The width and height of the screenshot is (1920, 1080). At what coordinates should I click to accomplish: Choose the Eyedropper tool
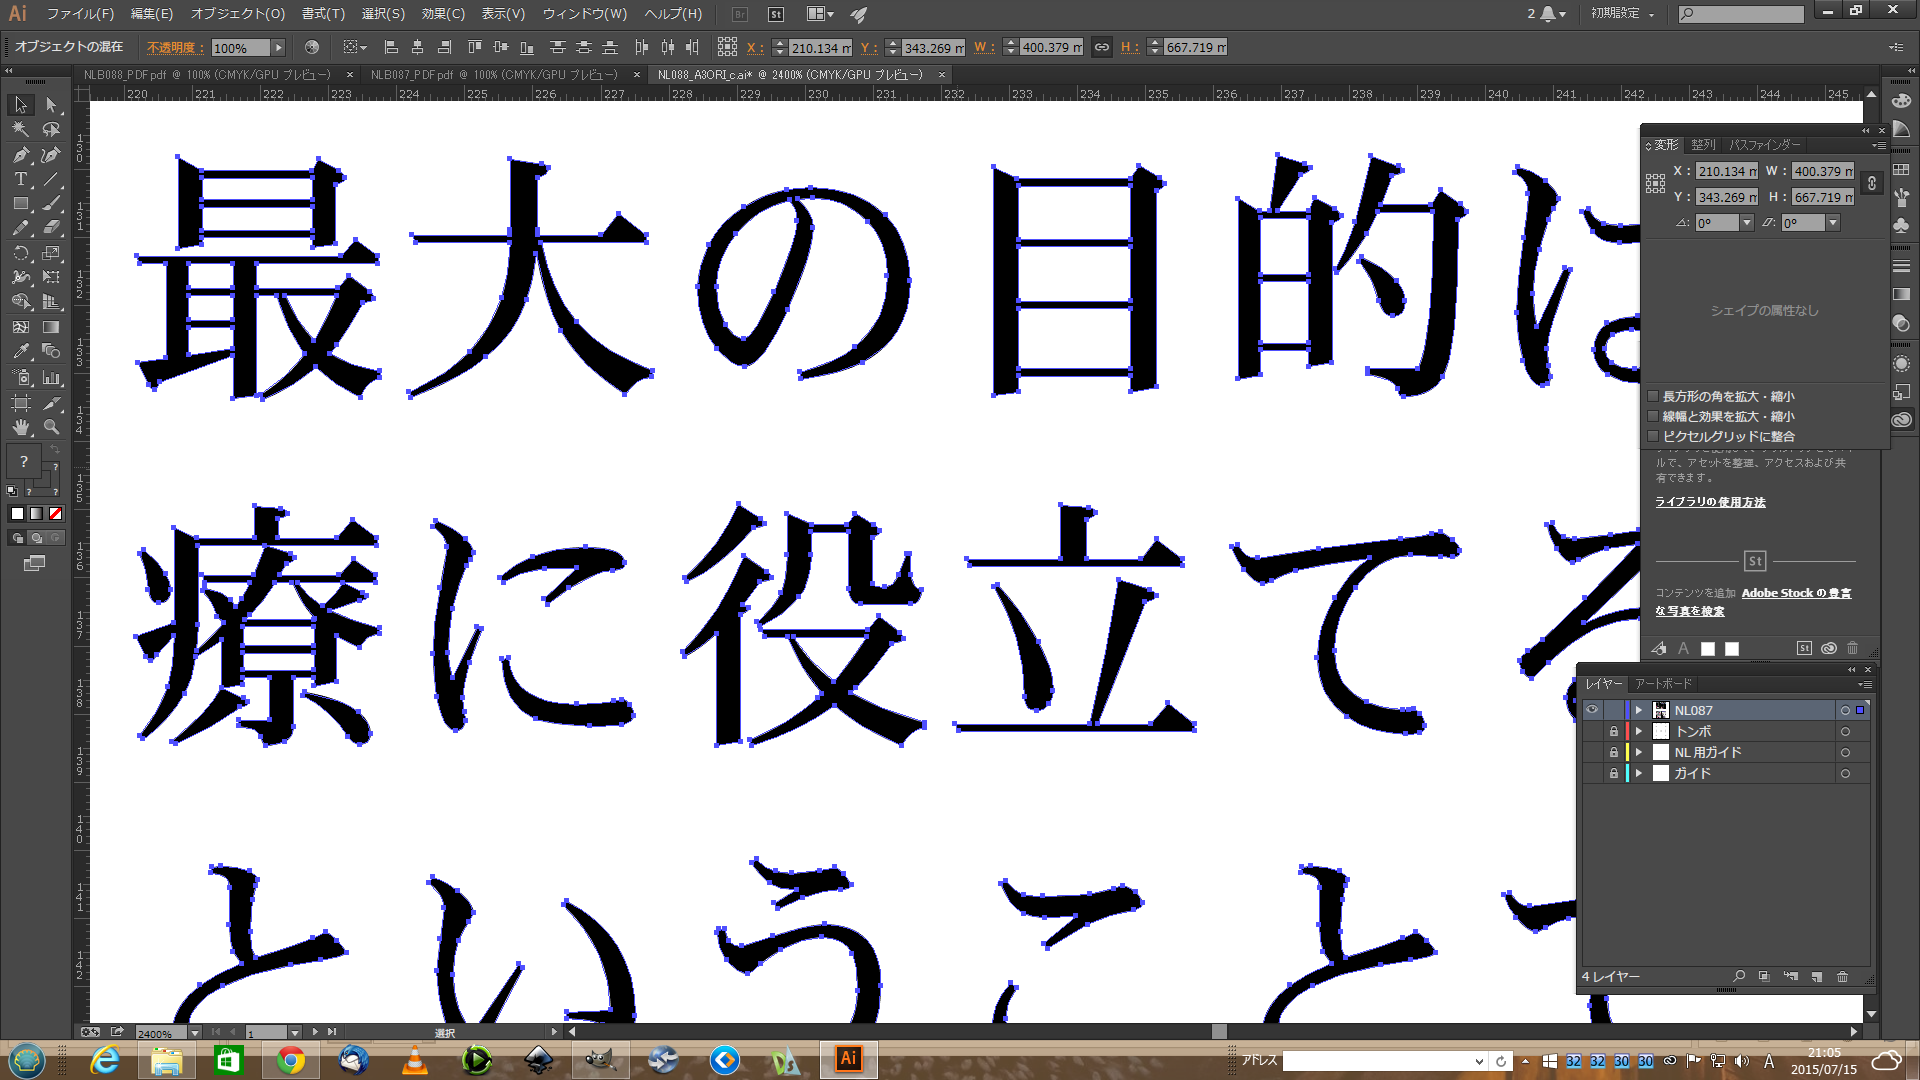pos(20,352)
